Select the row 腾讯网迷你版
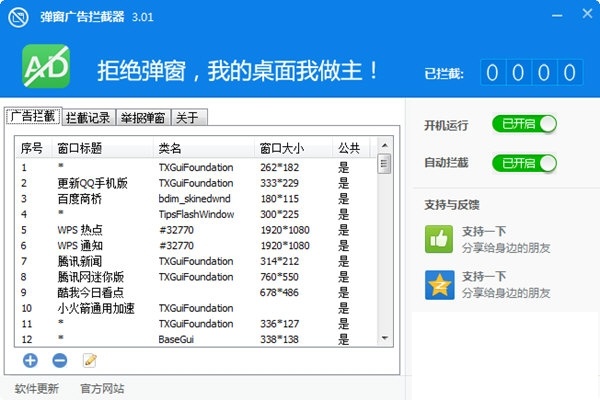 click(x=196, y=277)
